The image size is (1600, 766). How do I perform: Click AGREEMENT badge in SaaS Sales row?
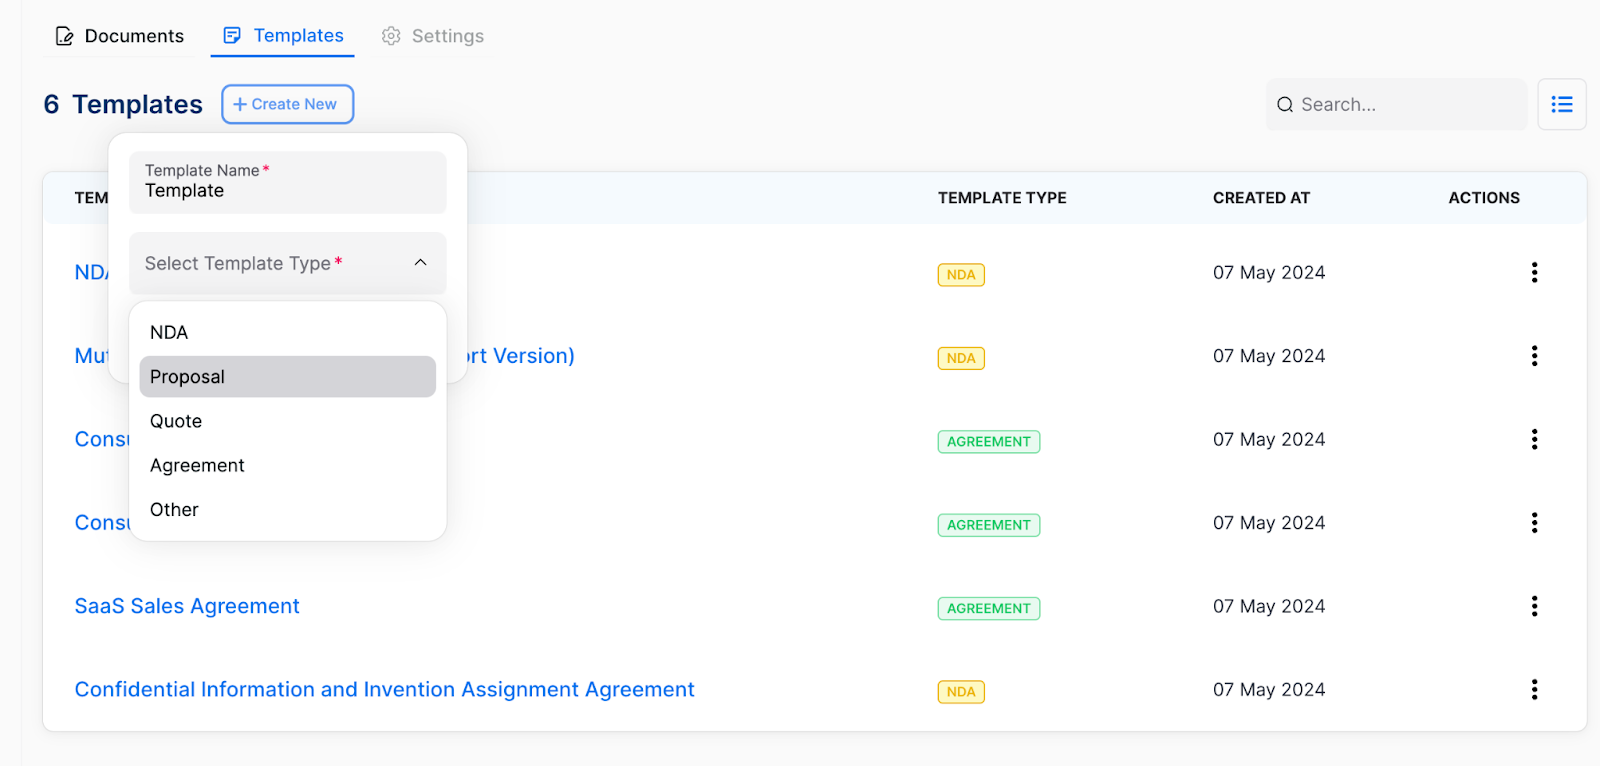[x=989, y=608]
